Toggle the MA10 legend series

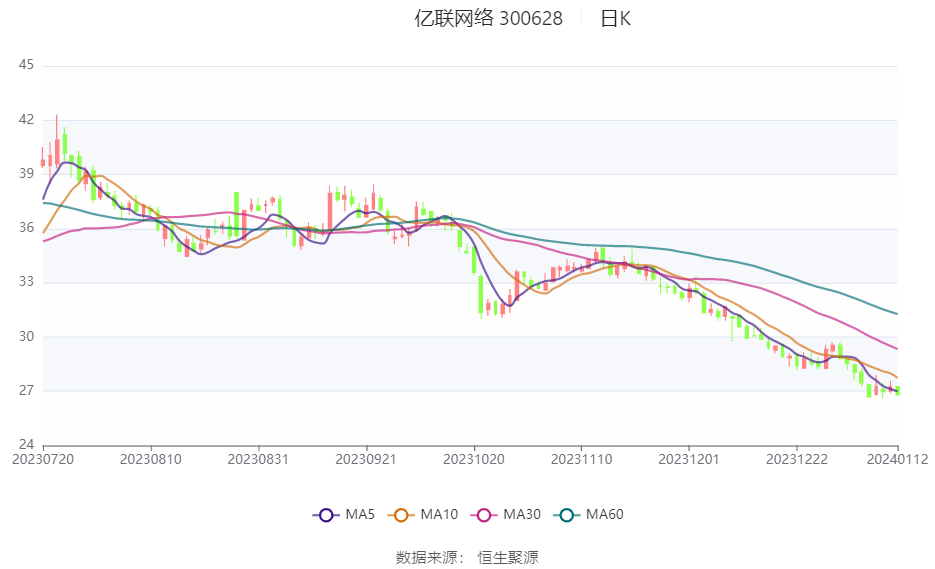(x=423, y=515)
